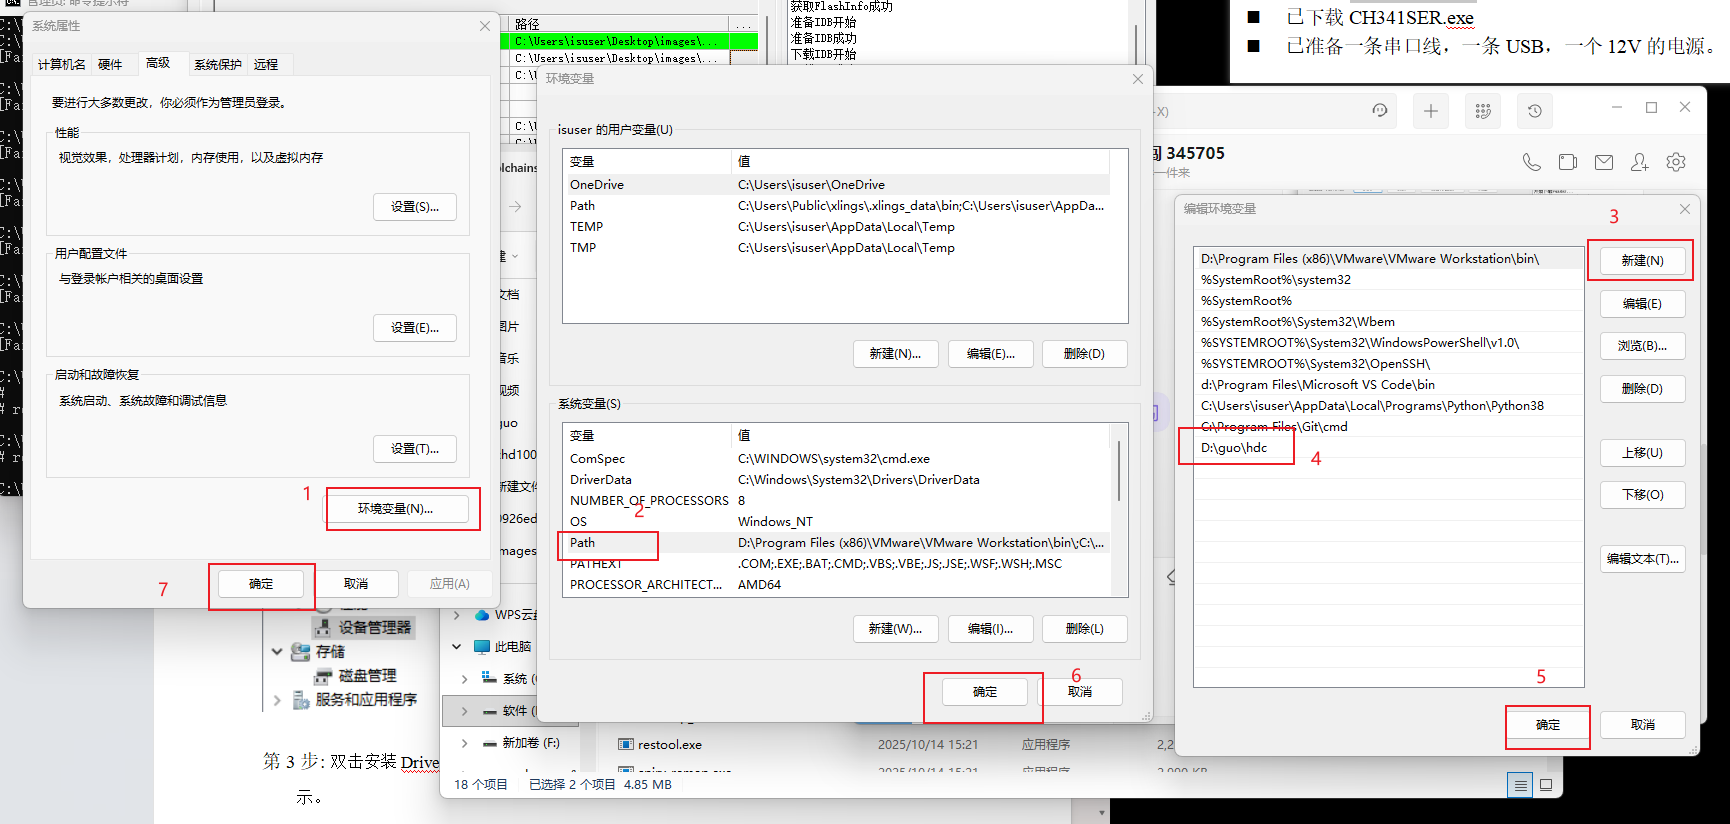Screen dimensions: 1730x824
Task: Click the plus icon in chat window toolbar
Action: [1431, 111]
